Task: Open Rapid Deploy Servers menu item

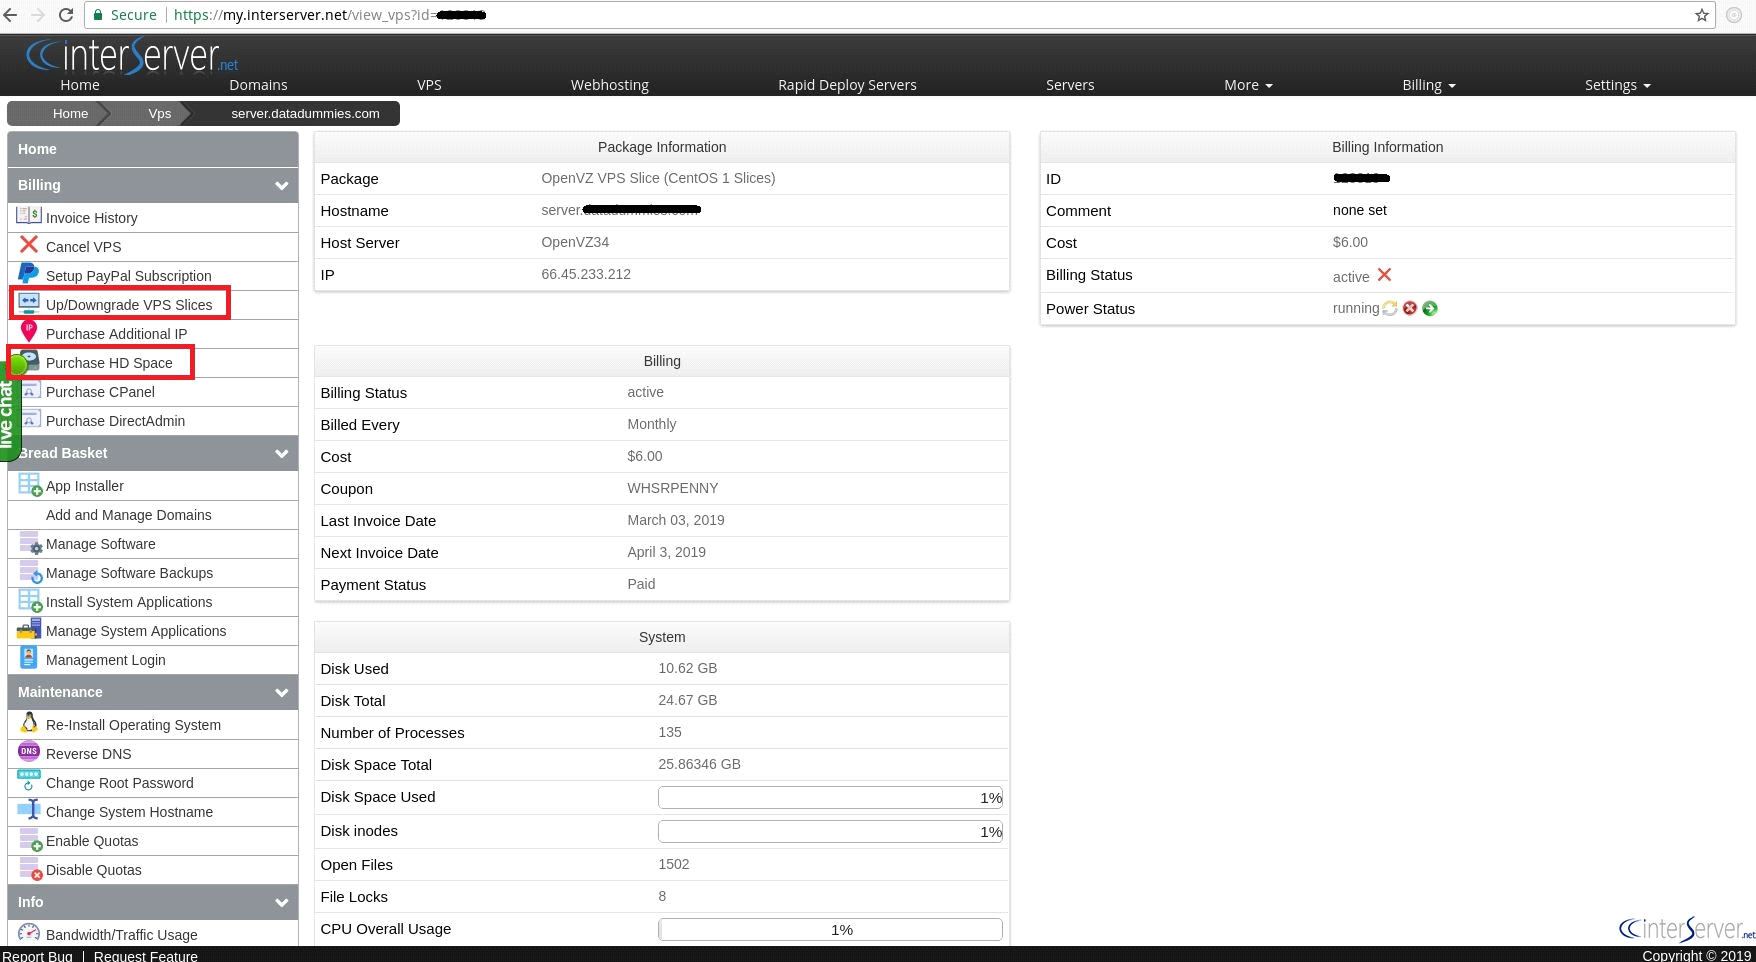Action: (x=847, y=85)
